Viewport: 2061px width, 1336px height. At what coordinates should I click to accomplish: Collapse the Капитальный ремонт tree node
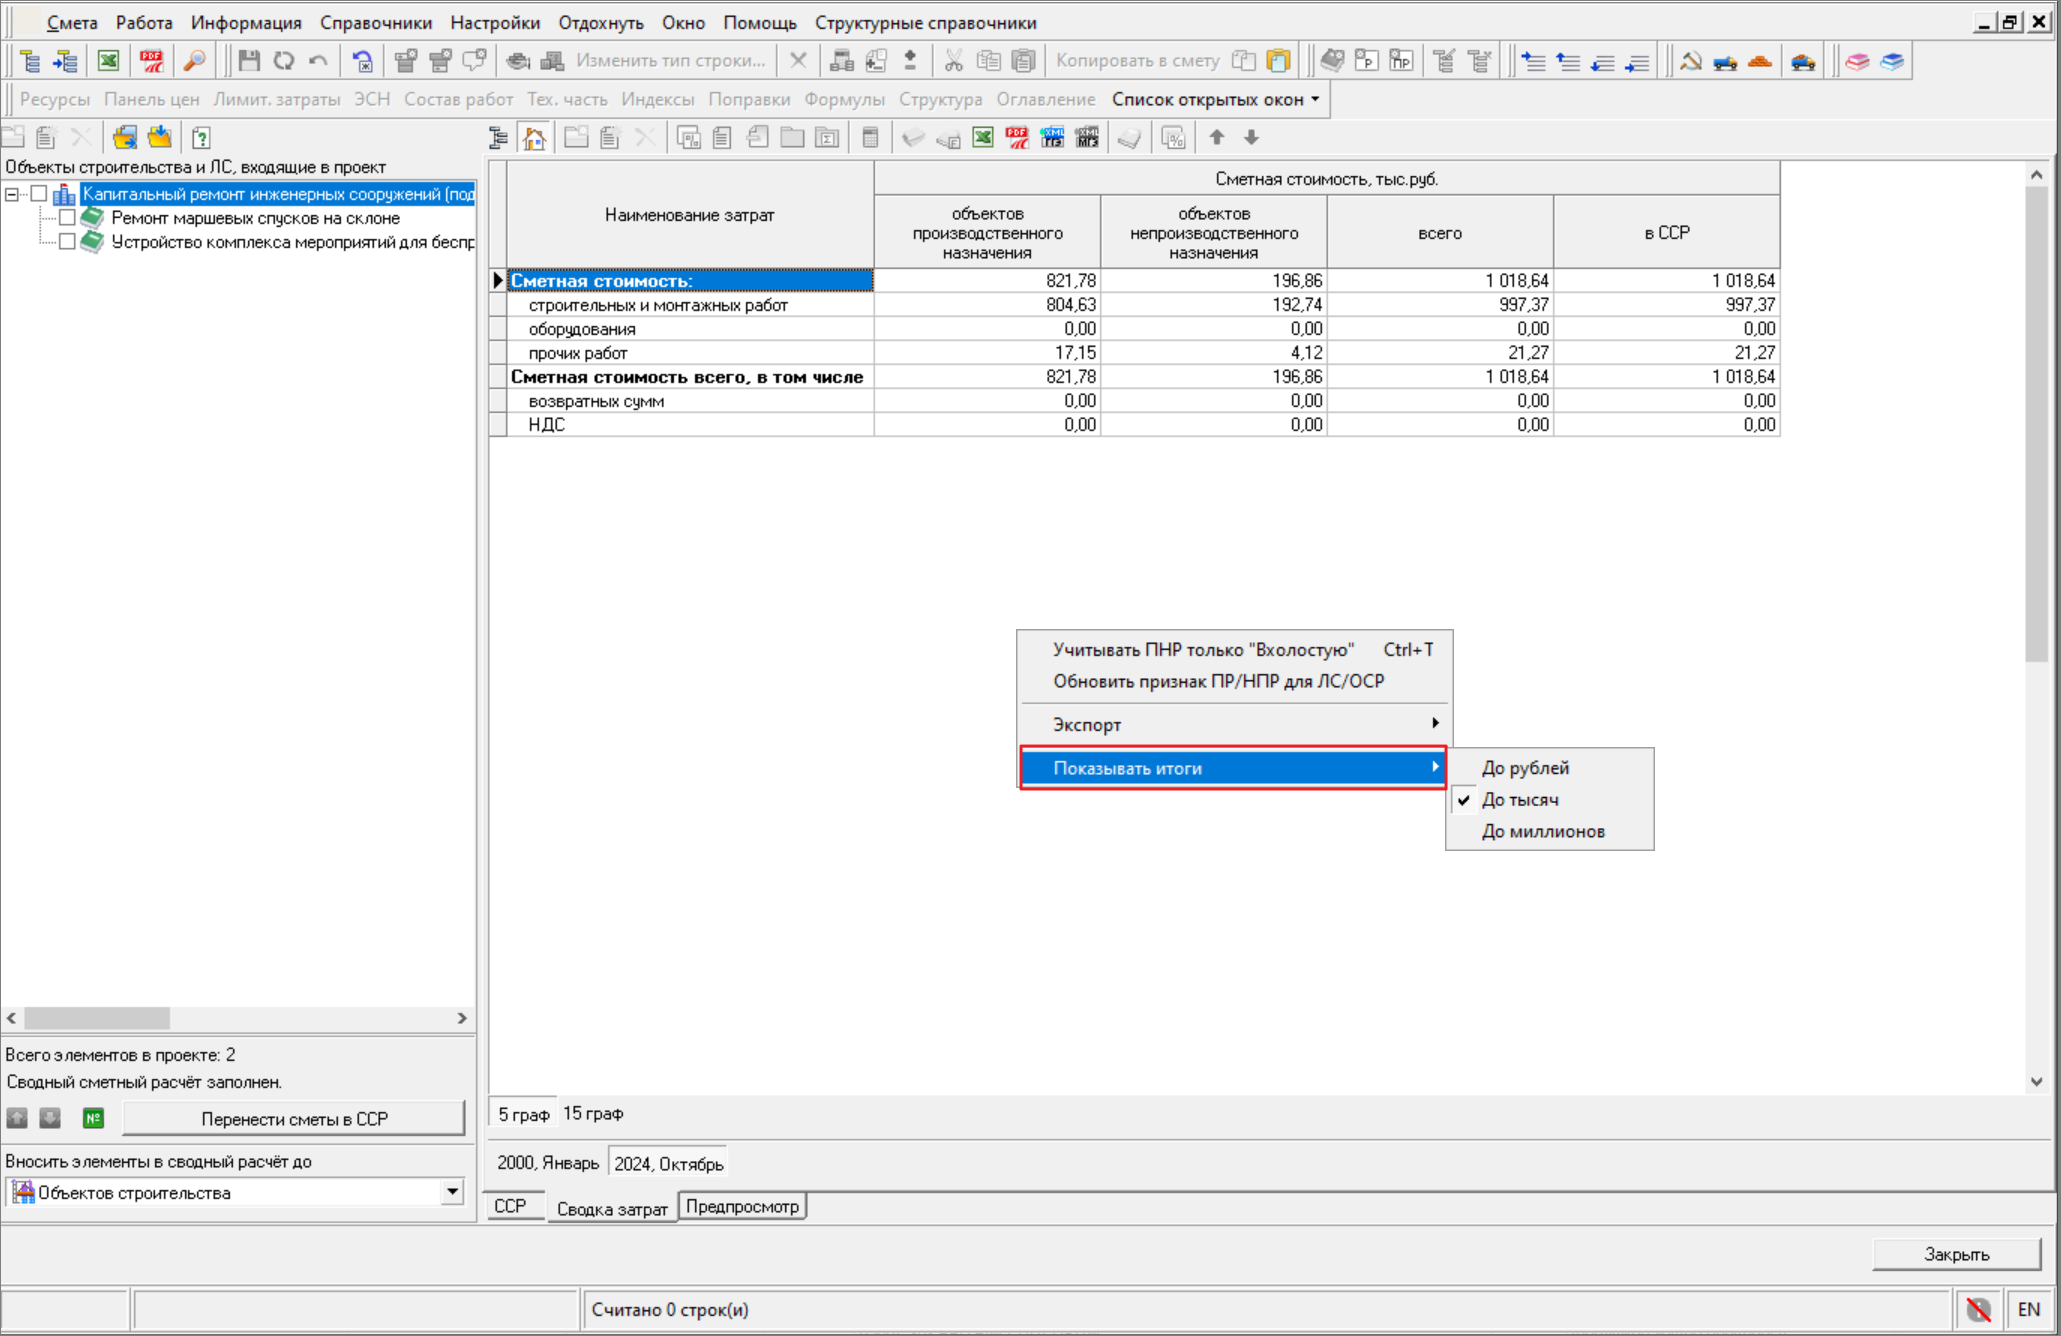[12, 194]
